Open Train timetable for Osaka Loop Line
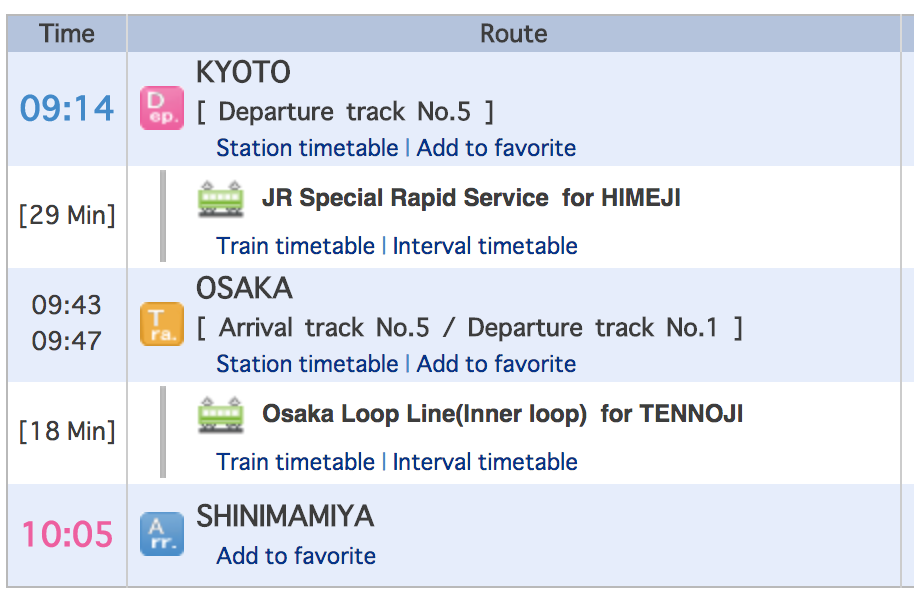 (x=295, y=462)
